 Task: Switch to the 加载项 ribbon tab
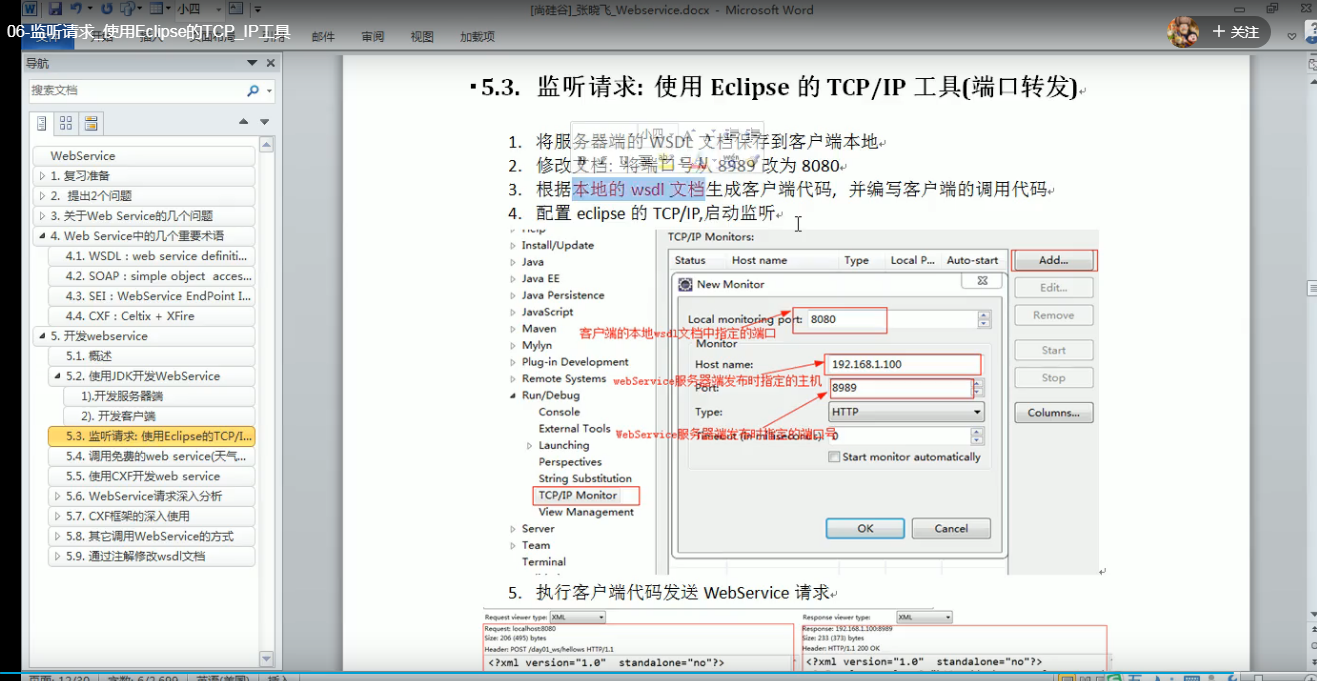(477, 37)
